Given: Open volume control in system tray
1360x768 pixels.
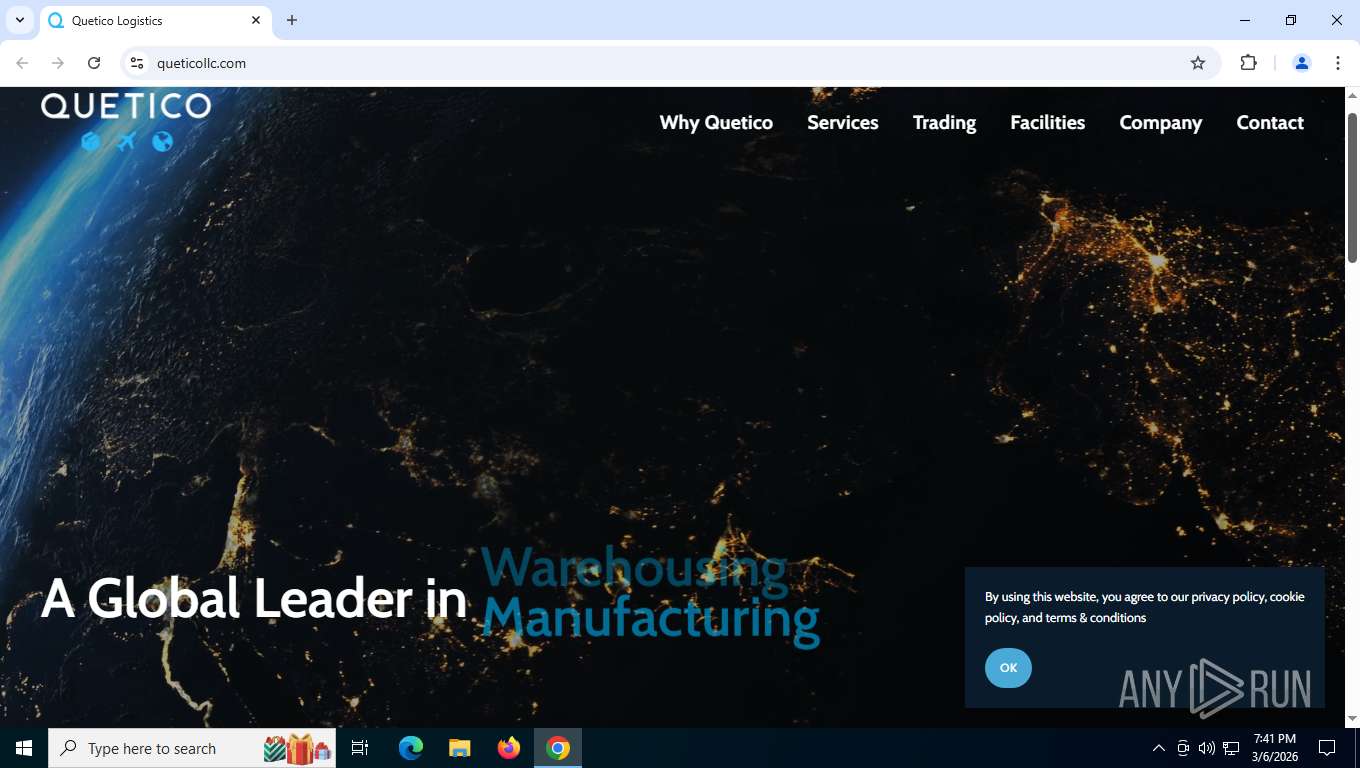Looking at the screenshot, I should 1207,748.
